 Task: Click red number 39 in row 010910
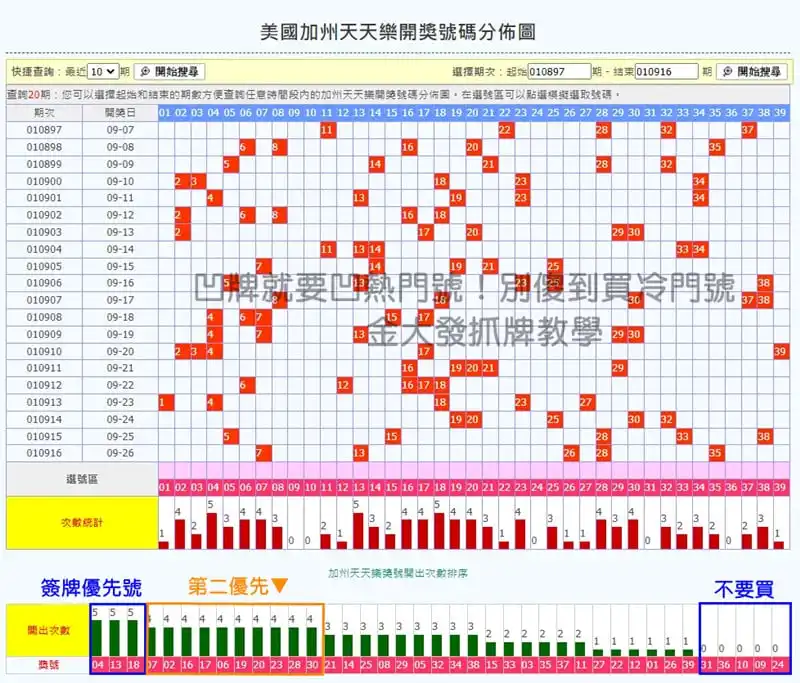tap(780, 351)
